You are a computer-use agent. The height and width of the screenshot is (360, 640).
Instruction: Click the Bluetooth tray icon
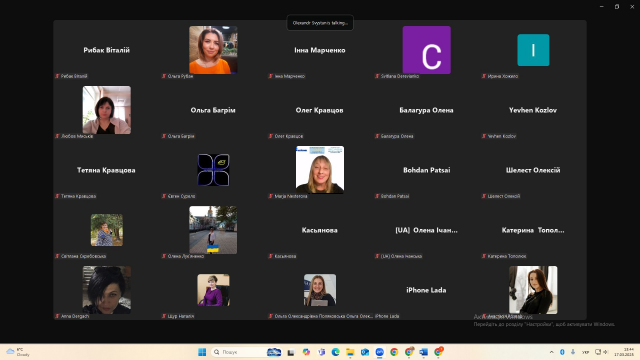pos(562,352)
